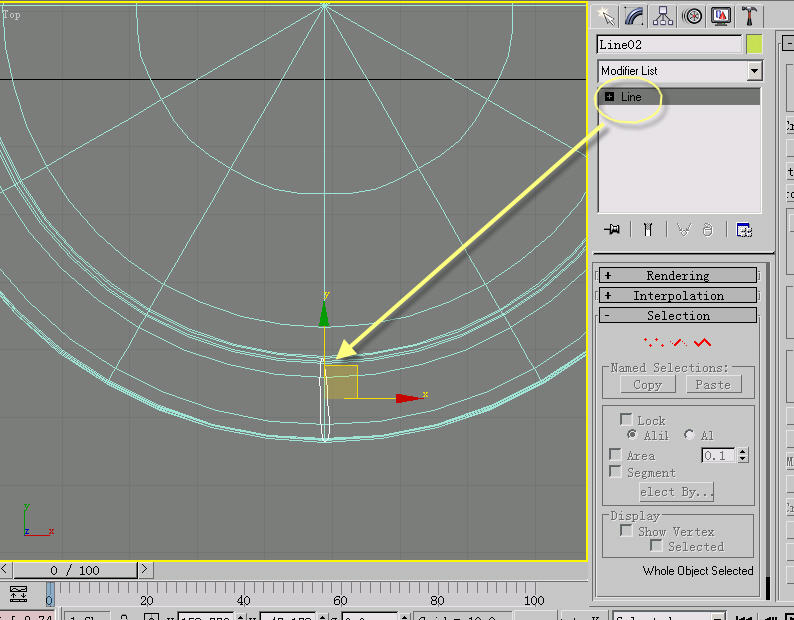Image resolution: width=794 pixels, height=620 pixels.
Task: Click the Line02 object name field
Action: point(669,45)
